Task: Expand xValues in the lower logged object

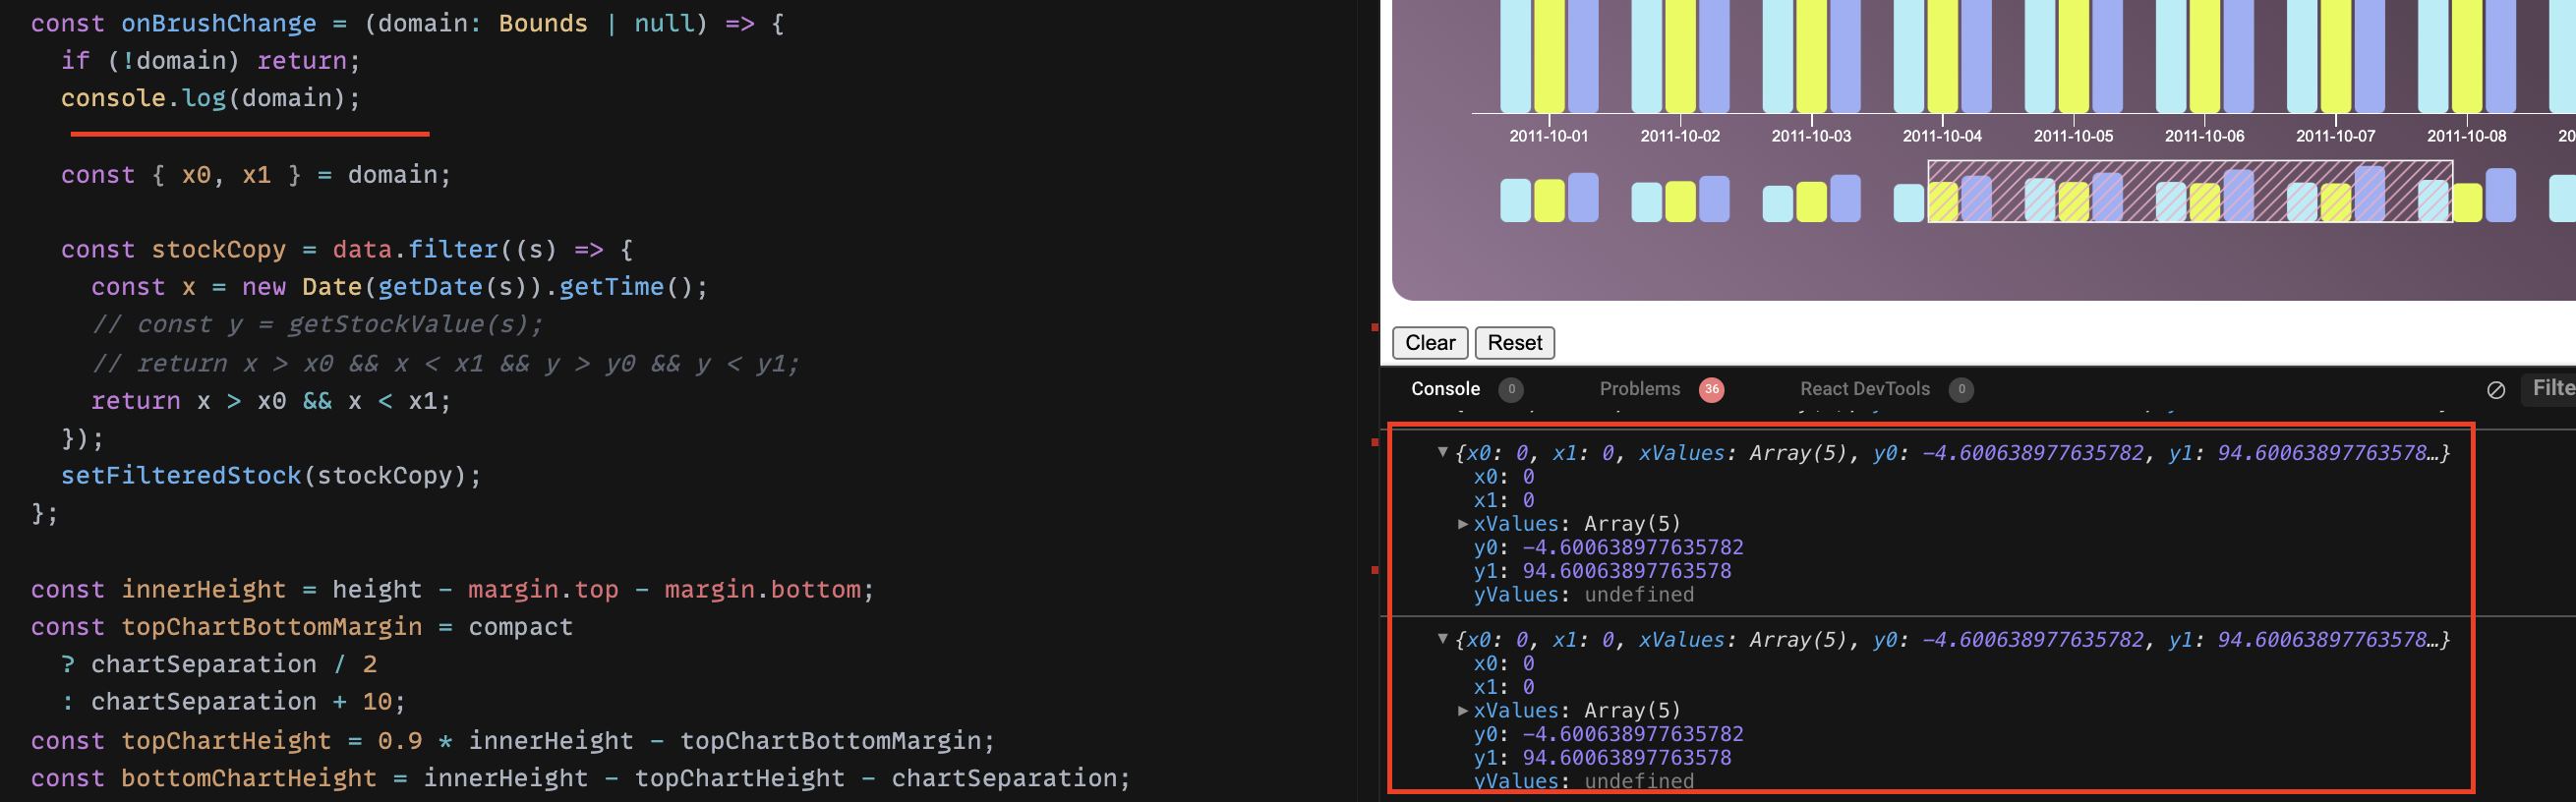Action: 1463,711
